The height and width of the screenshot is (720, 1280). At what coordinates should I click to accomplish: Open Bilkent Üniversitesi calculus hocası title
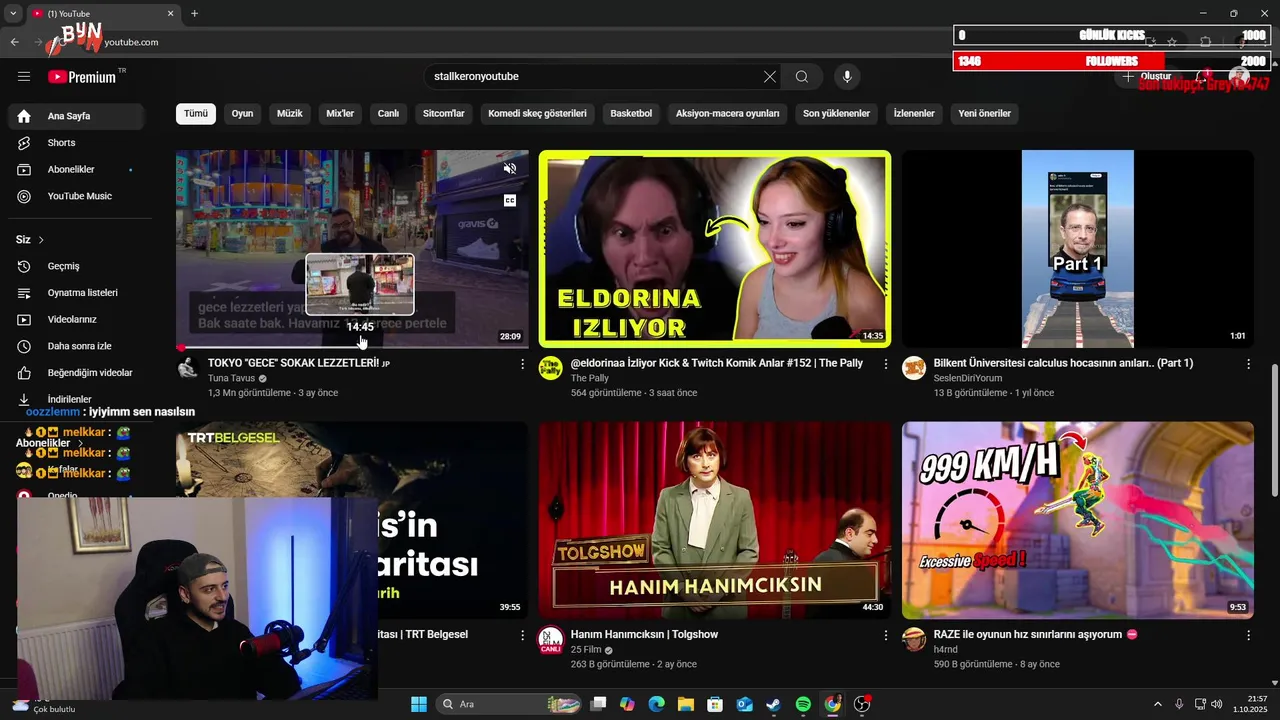tap(1063, 364)
